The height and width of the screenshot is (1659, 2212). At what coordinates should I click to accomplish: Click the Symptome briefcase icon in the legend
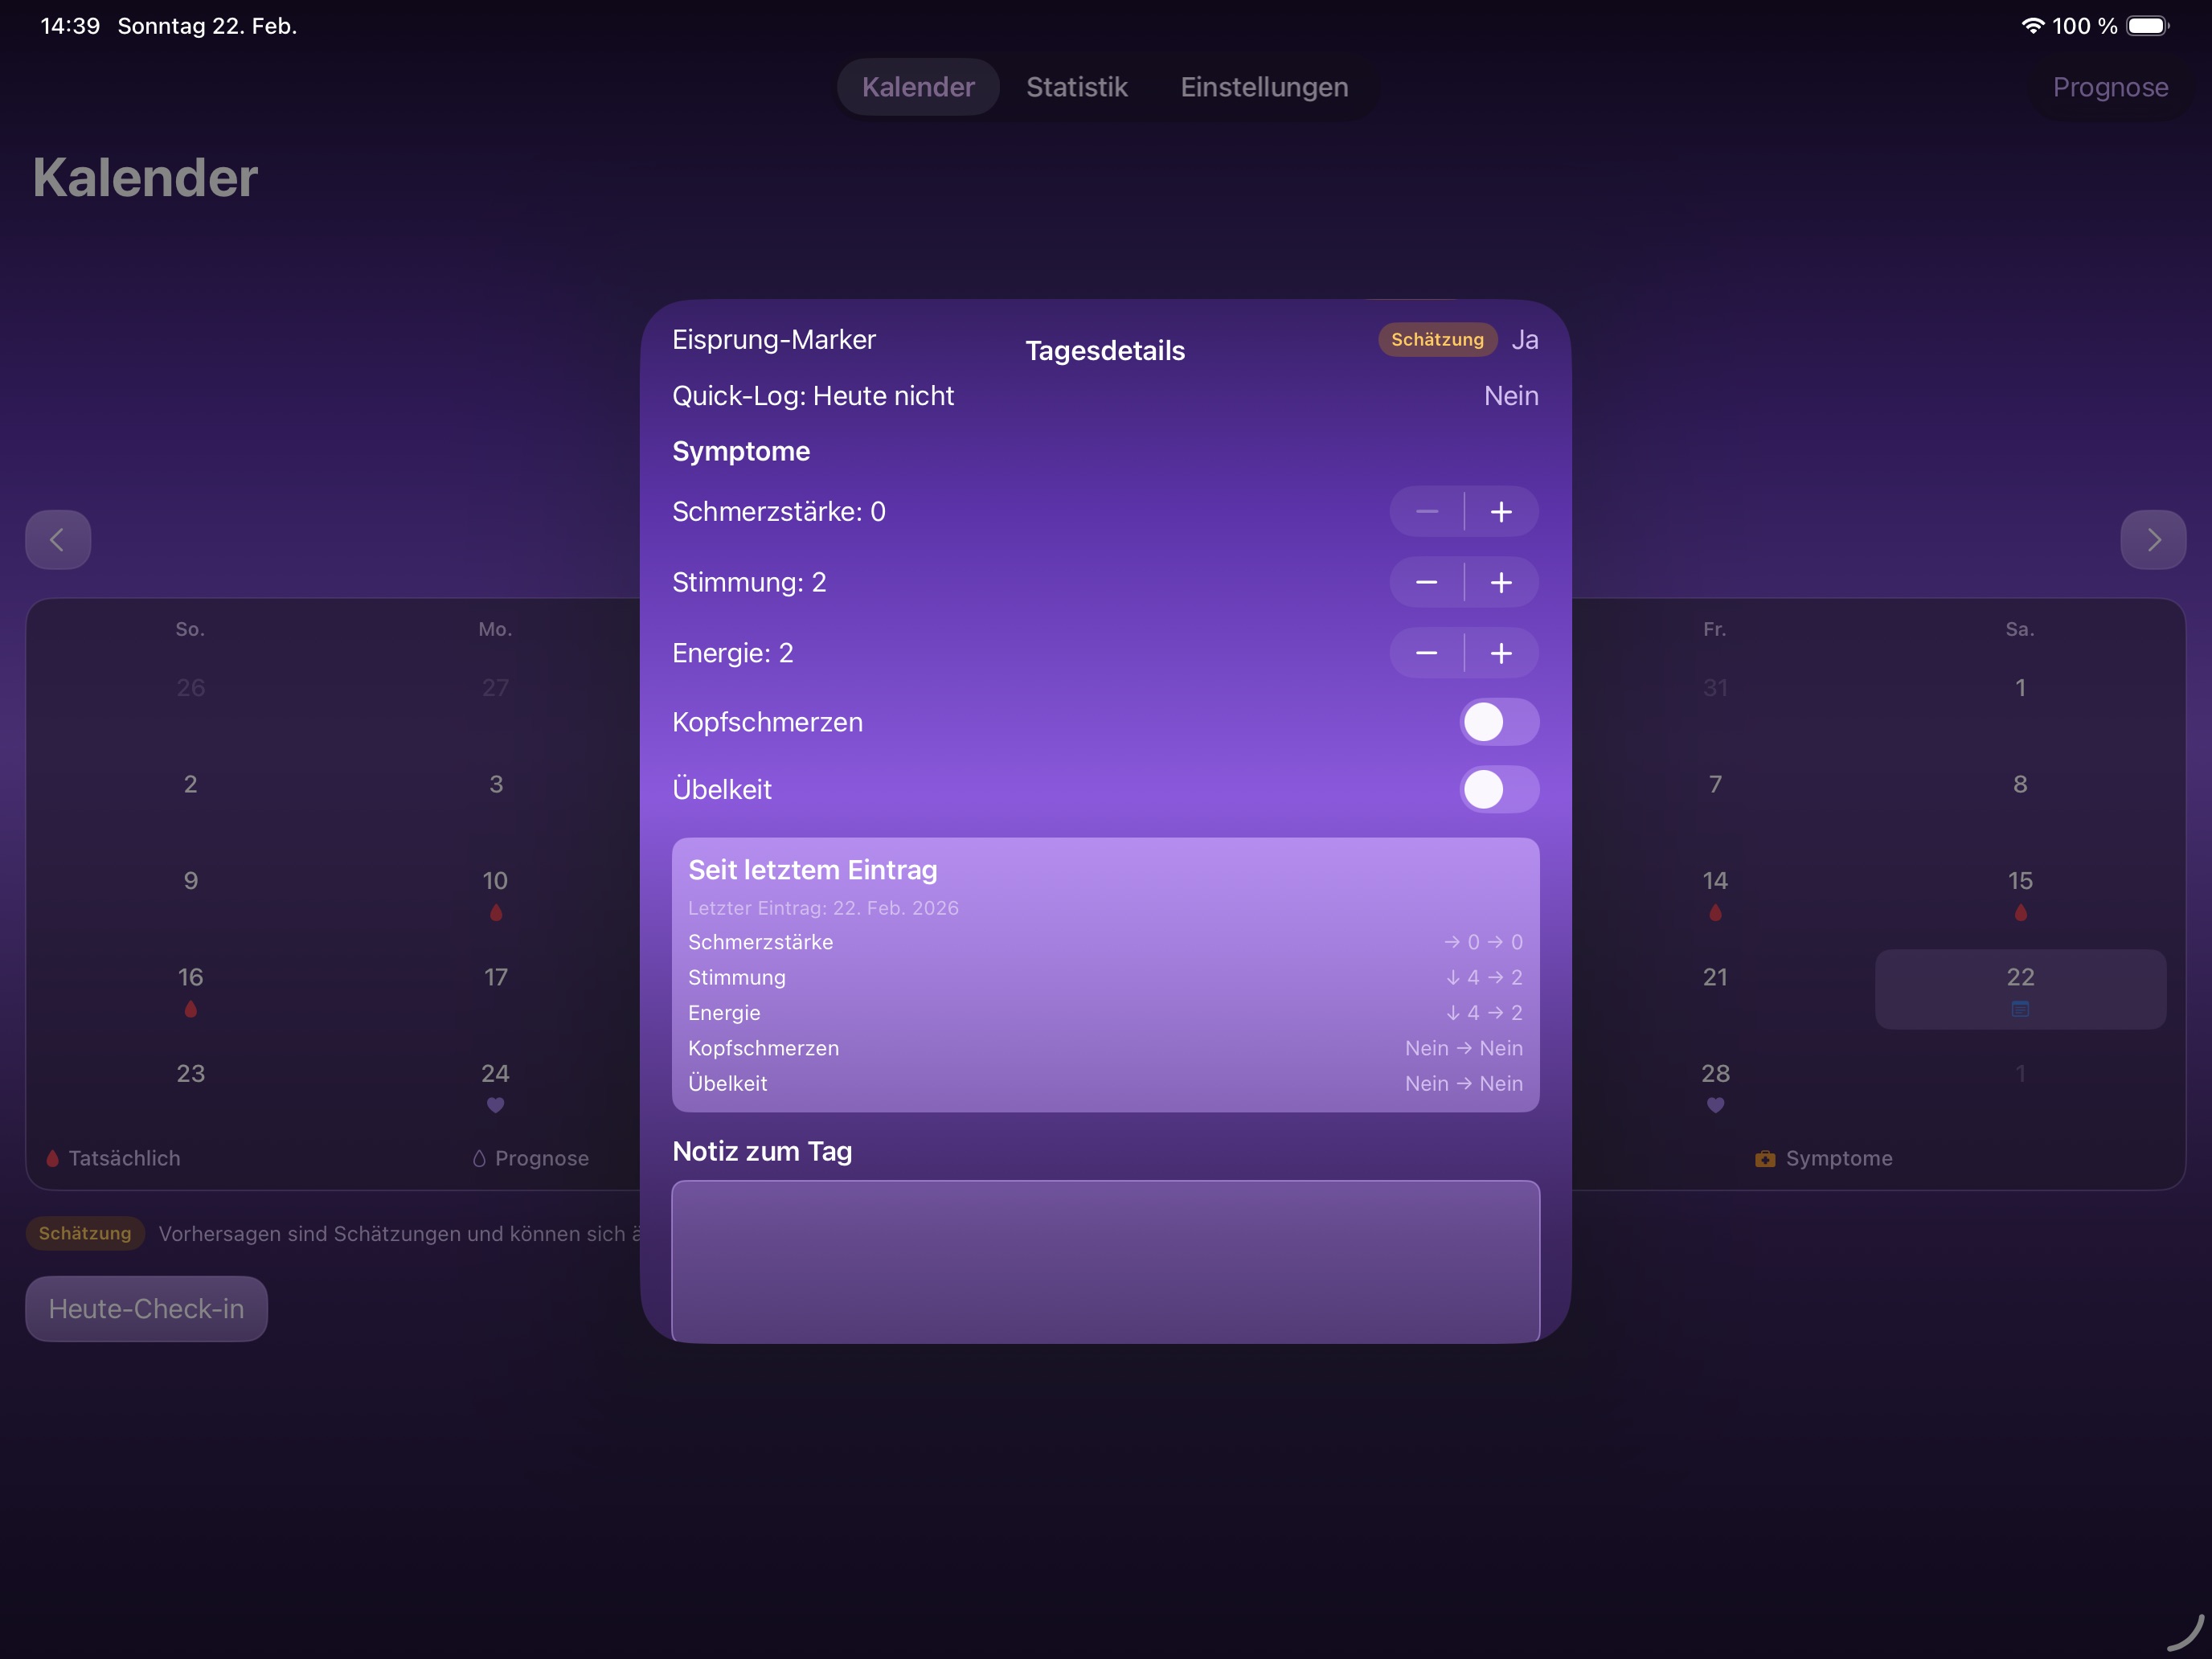pos(1766,1158)
